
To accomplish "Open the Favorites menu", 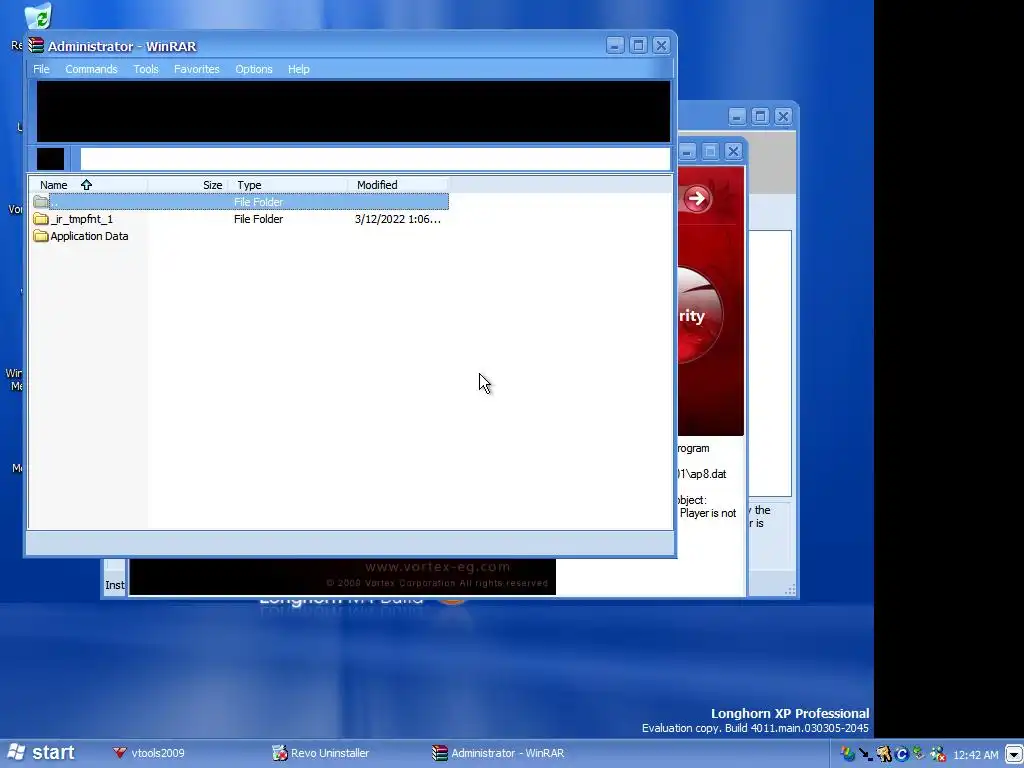I will pyautogui.click(x=197, y=69).
